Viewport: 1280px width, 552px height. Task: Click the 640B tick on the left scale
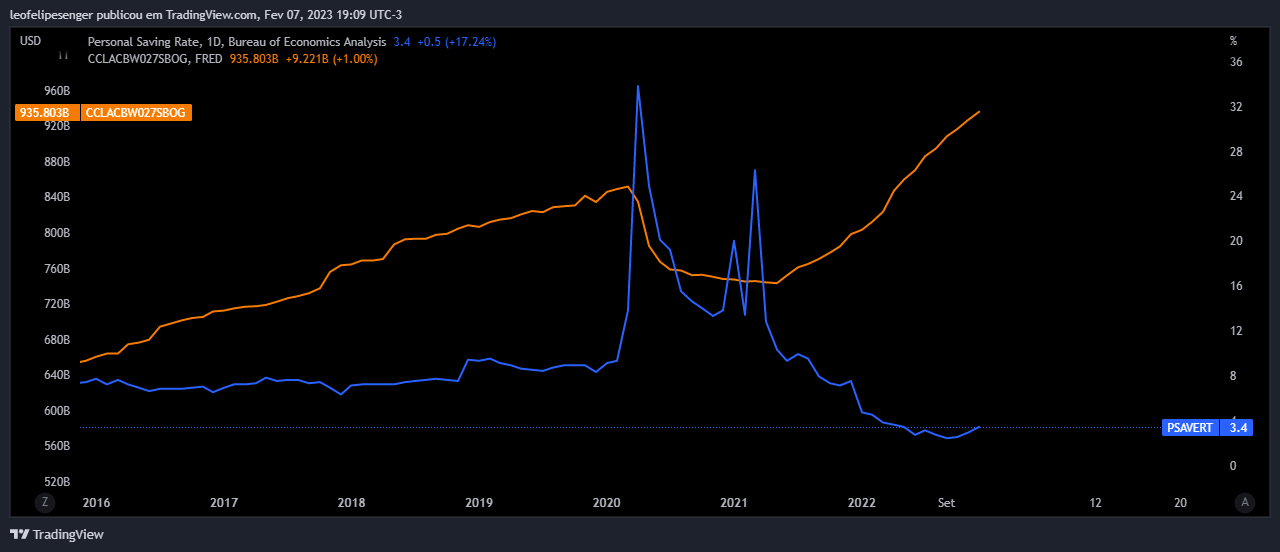(x=58, y=375)
